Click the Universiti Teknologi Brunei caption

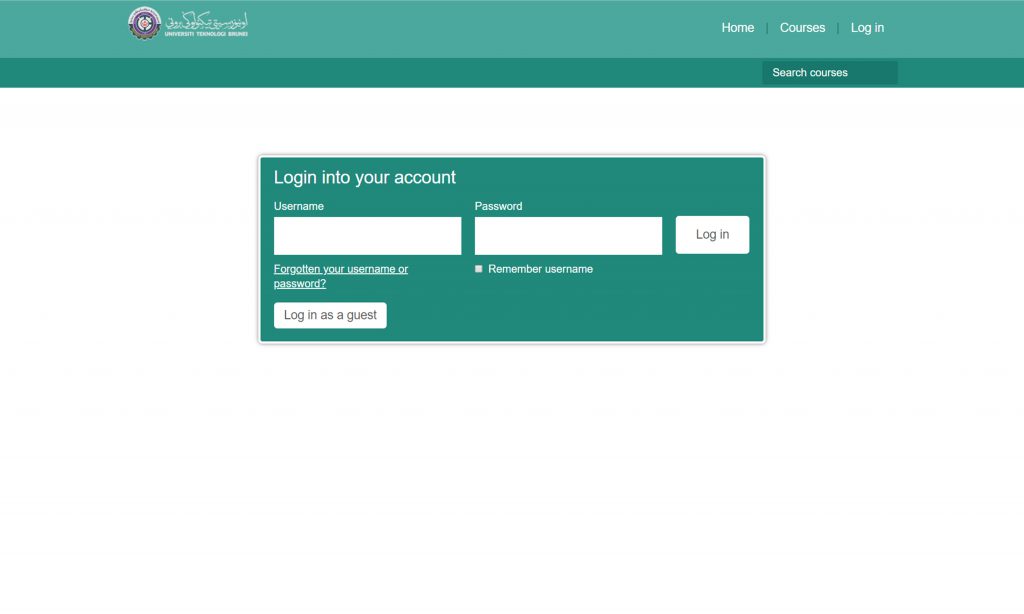pyautogui.click(x=206, y=34)
